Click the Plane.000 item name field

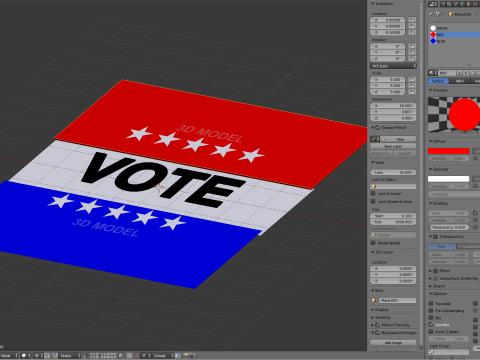coord(398,300)
